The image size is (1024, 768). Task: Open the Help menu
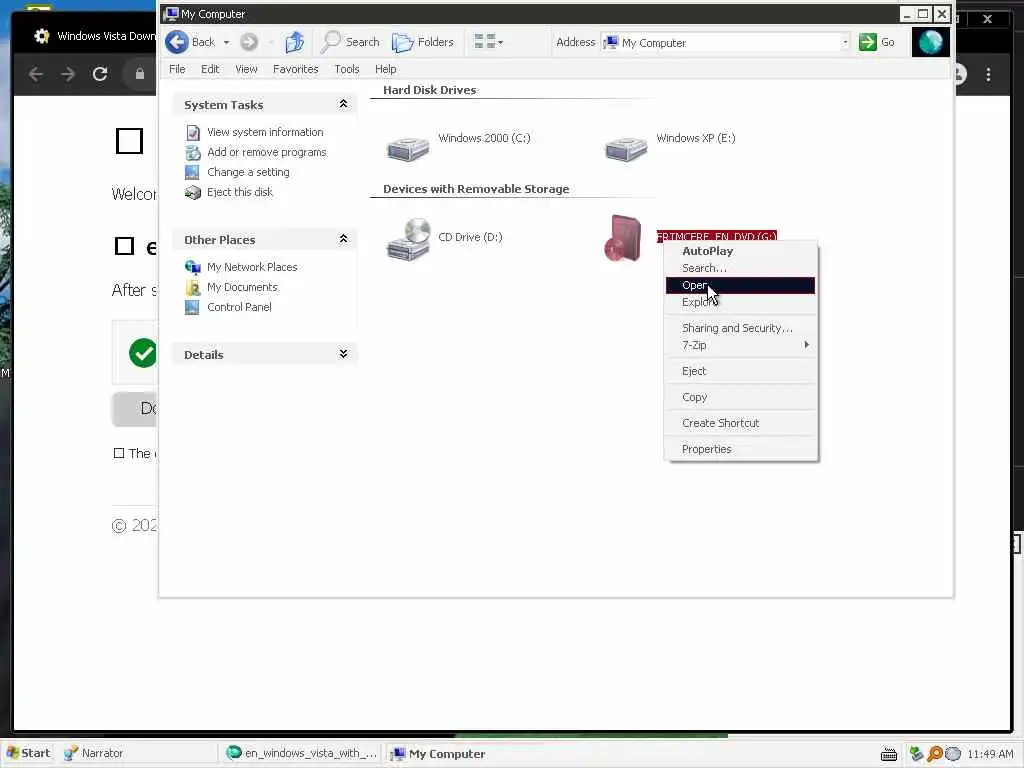pos(385,69)
